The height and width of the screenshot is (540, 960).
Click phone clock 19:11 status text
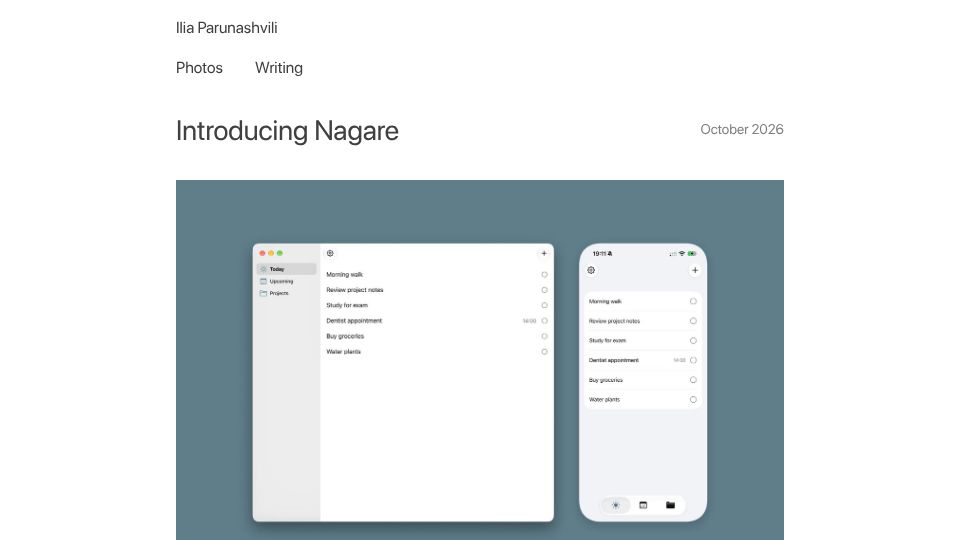pos(599,253)
